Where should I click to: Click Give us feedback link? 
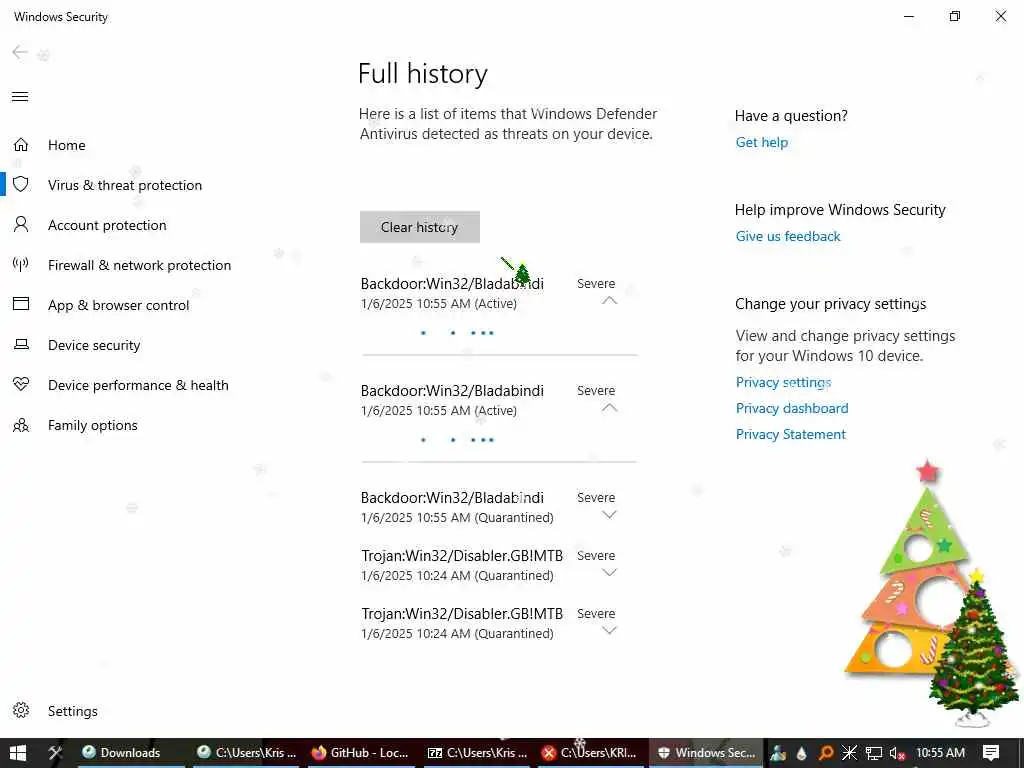[788, 236]
